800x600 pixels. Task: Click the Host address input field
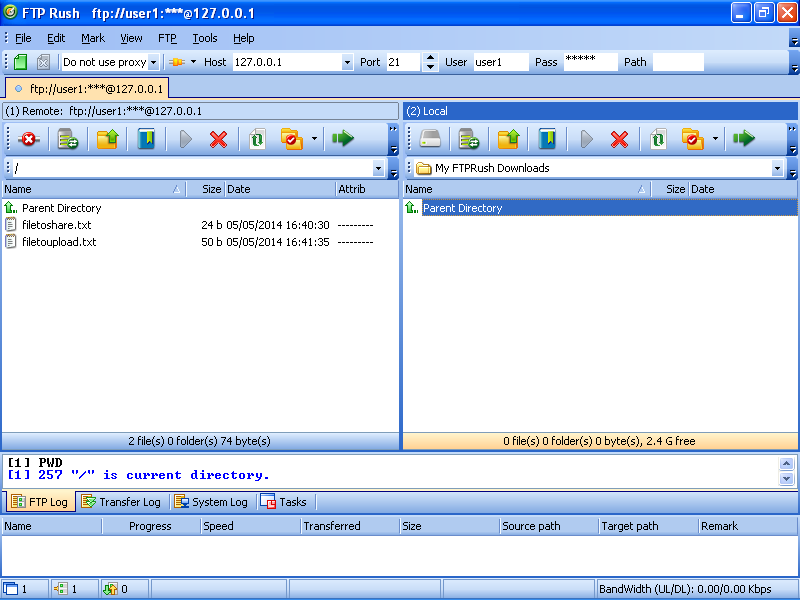point(290,61)
